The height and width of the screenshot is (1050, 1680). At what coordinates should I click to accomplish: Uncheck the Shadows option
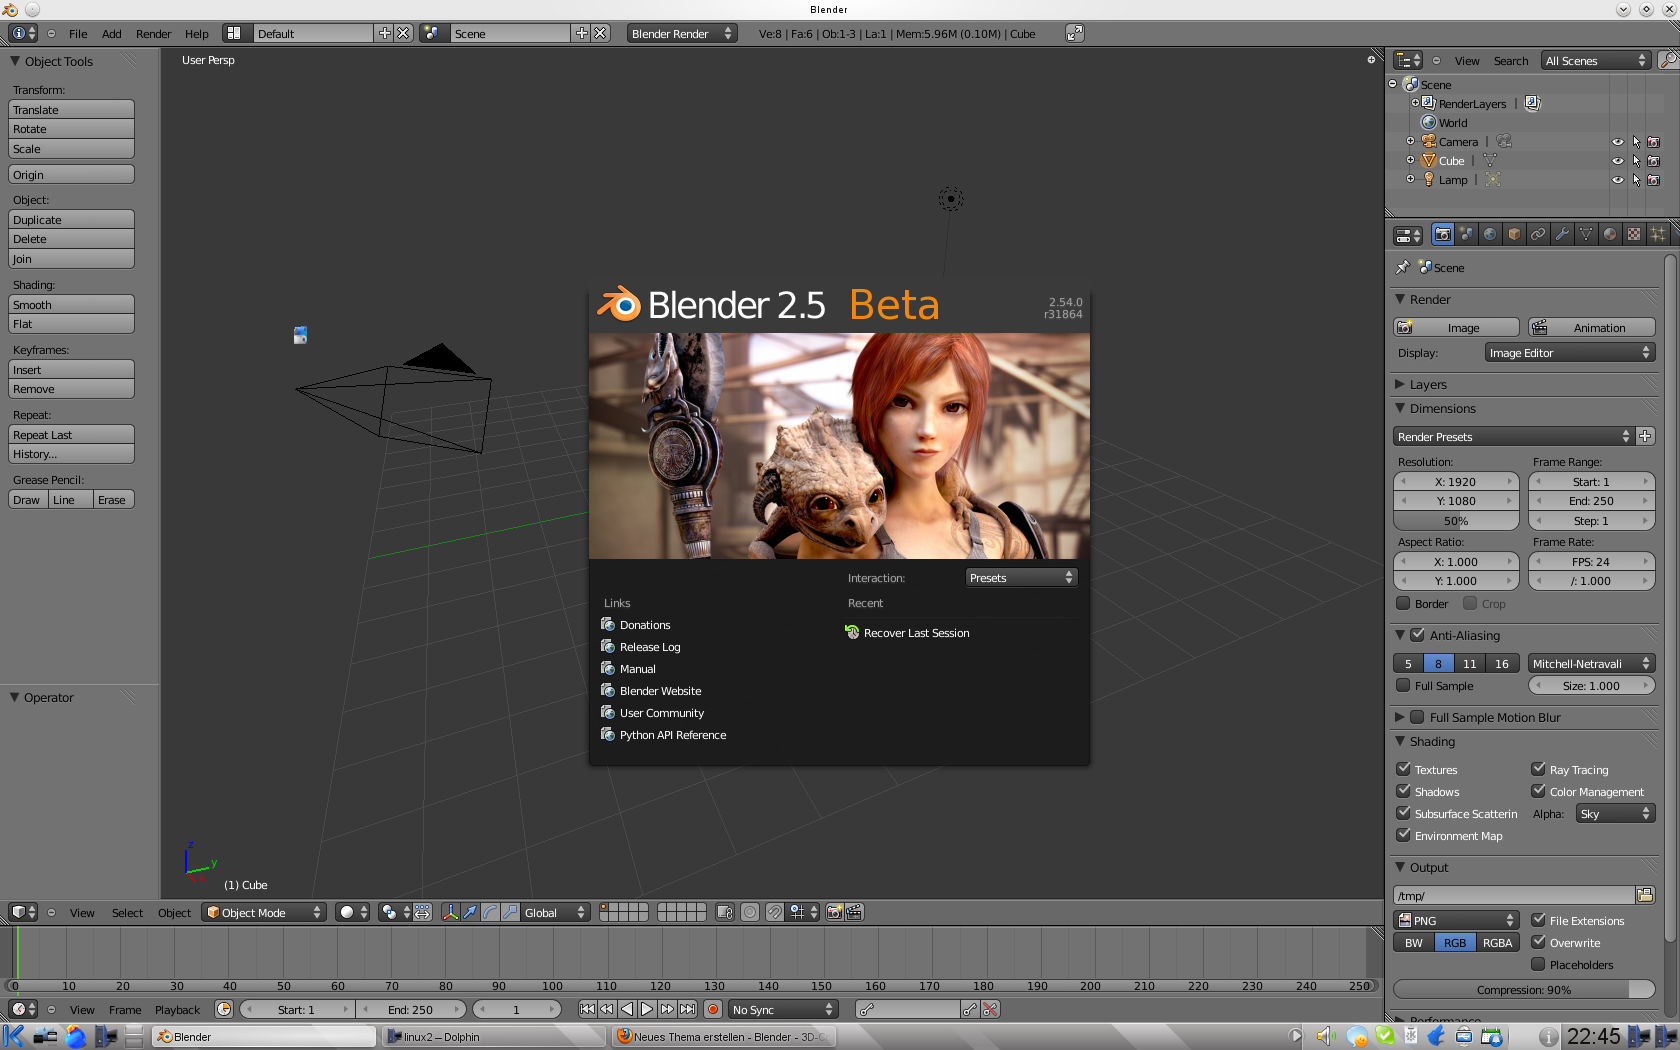1404,791
